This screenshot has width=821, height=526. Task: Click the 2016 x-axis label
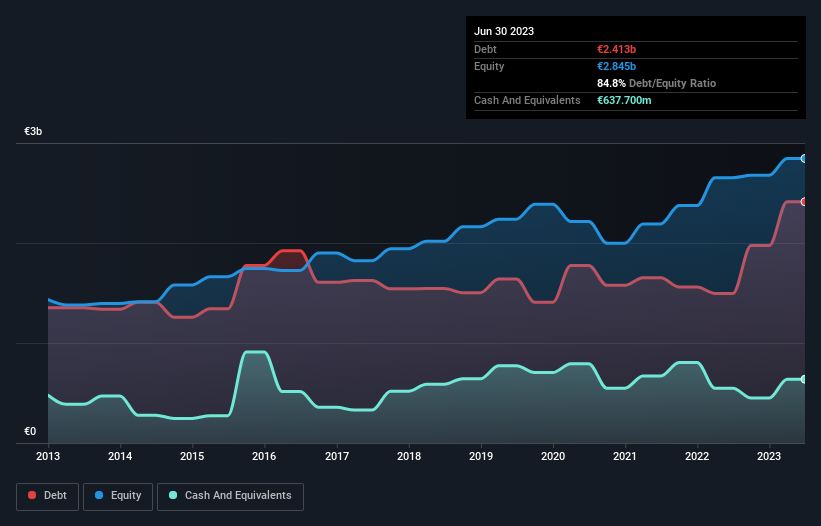click(x=264, y=456)
